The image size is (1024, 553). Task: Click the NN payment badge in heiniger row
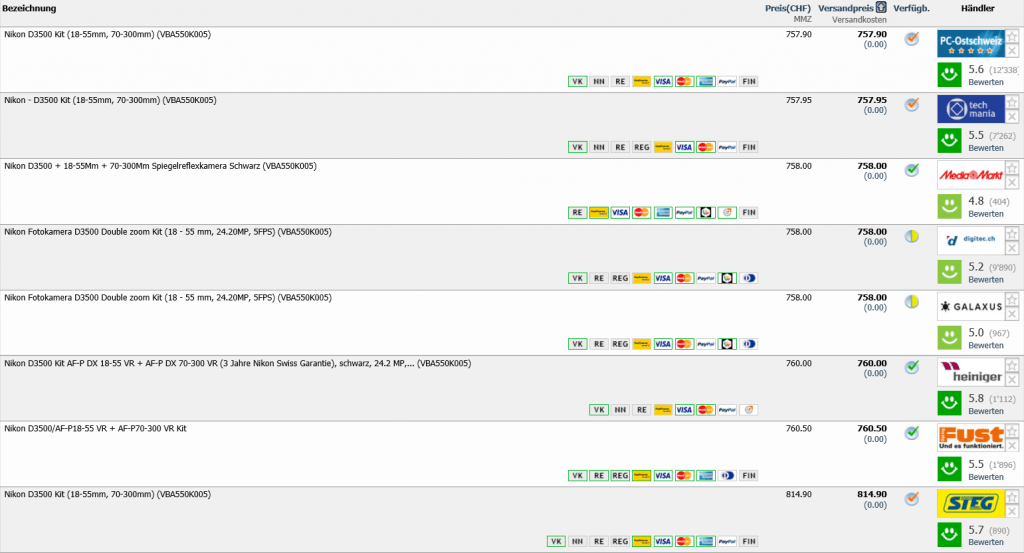click(x=620, y=410)
